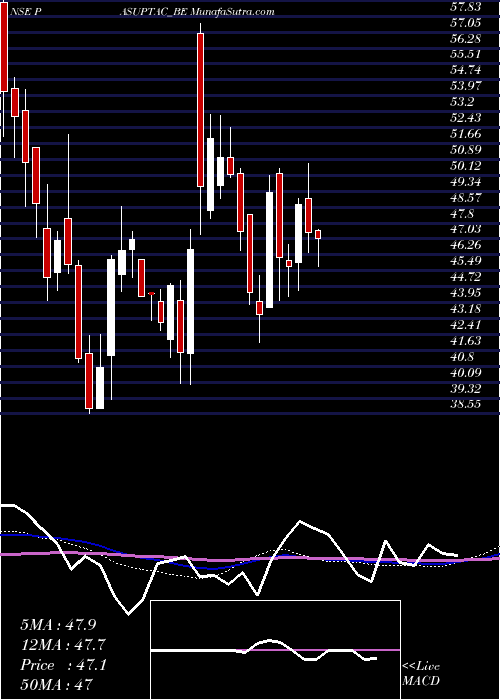The height and width of the screenshot is (700, 500).
Task: Click the 57.05 price axis label
Action: click(467, 22)
